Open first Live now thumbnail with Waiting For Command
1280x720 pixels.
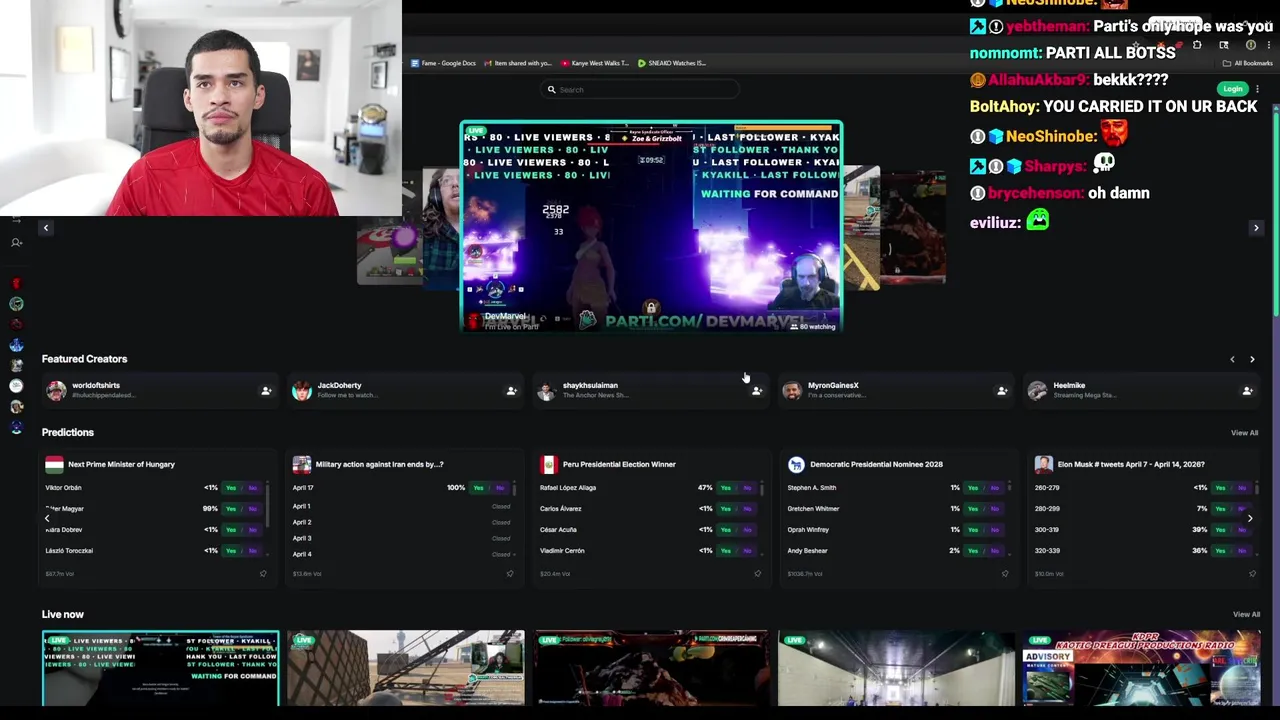[160, 668]
